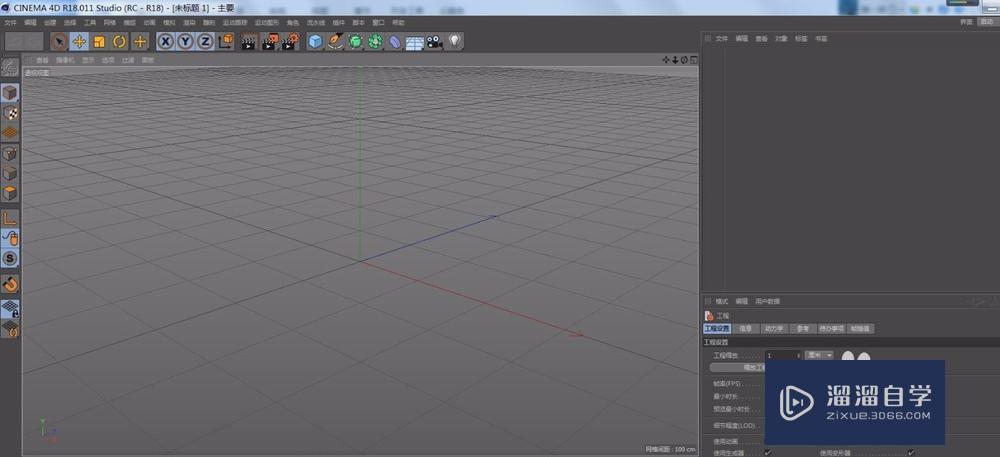Toggle Enable Axis L-shaped icon
Image resolution: width=1000 pixels, height=457 pixels.
coord(10,218)
